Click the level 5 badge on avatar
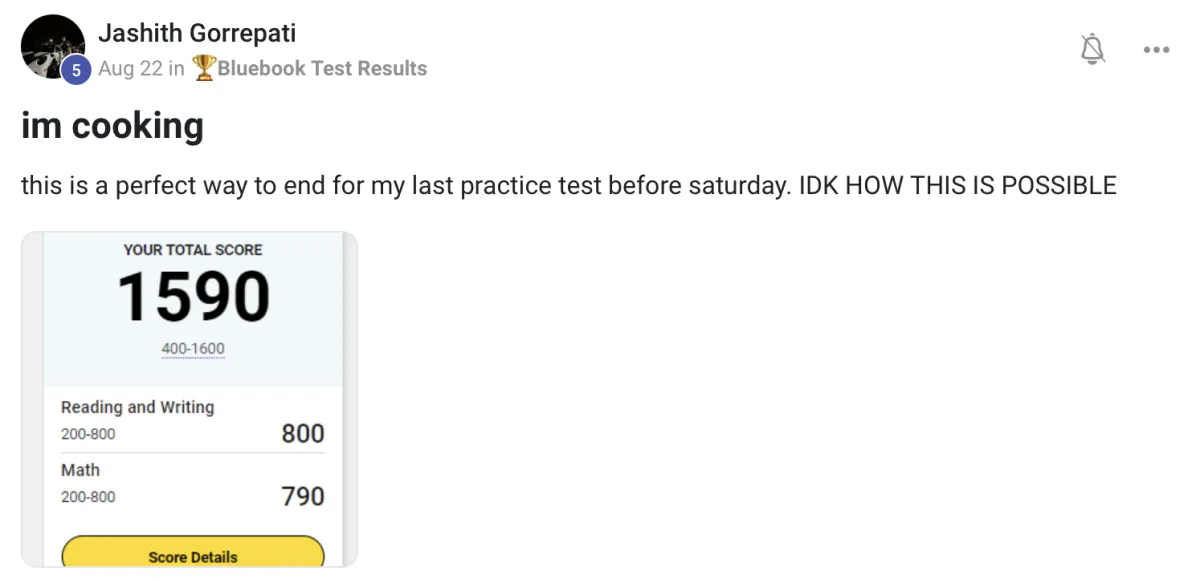This screenshot has height=579, width=1200. 76,70
